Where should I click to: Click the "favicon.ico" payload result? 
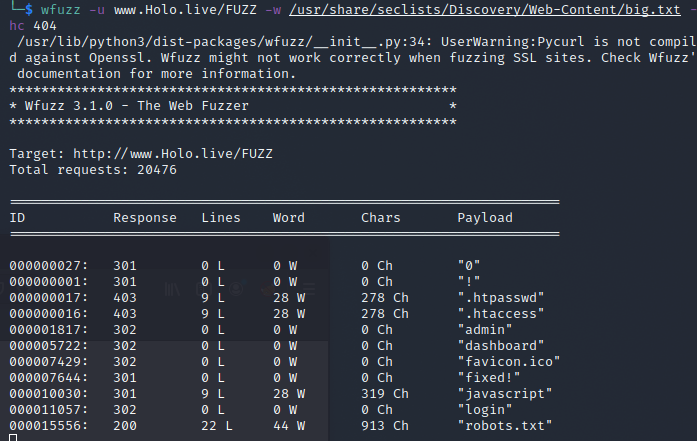click(505, 362)
